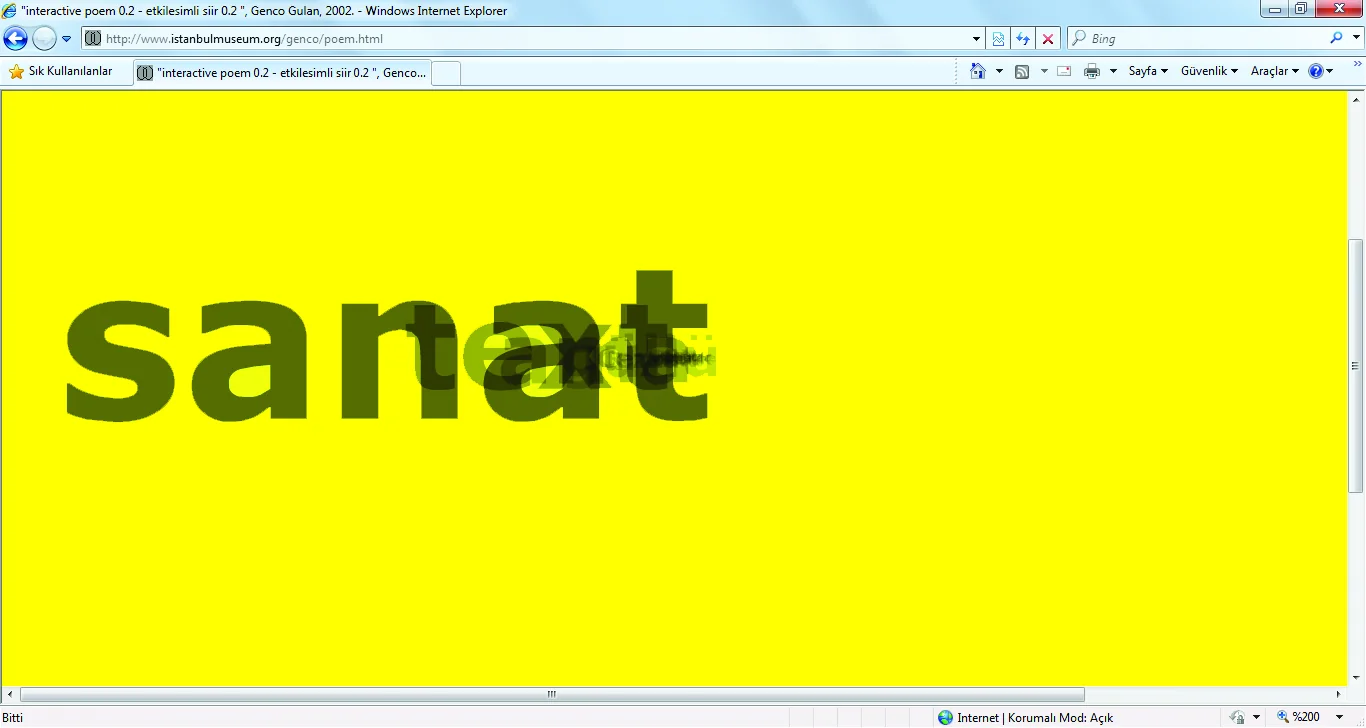Open the Sayfa menu
Image resolution: width=1366 pixels, height=728 pixels.
[x=1148, y=72]
